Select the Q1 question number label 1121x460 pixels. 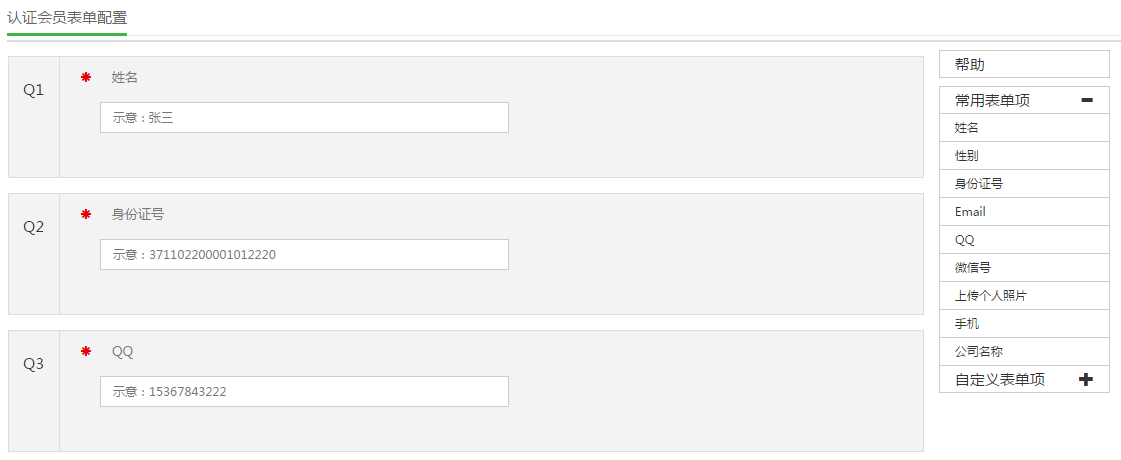pyautogui.click(x=34, y=90)
